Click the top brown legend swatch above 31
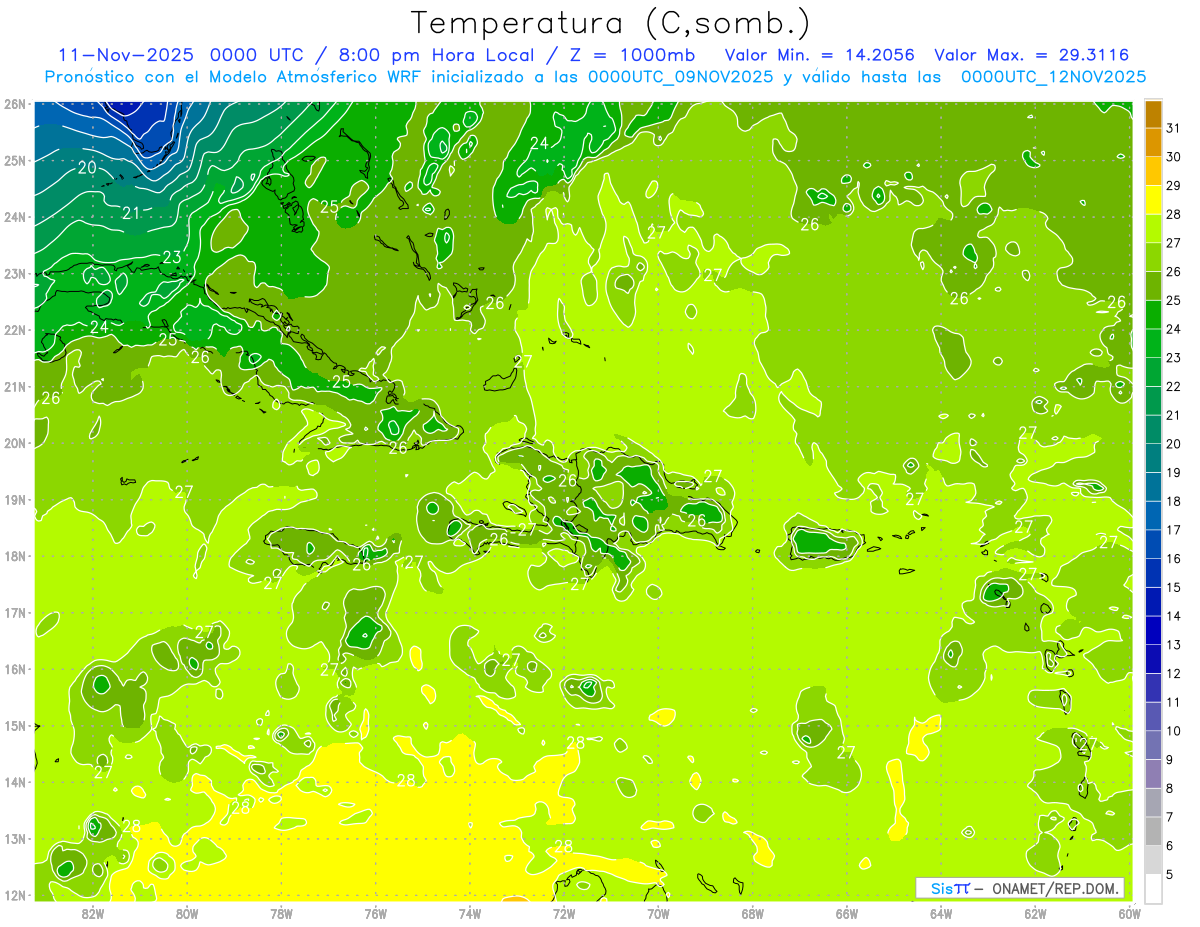Viewport: 1200px width, 927px height. pos(1153,114)
